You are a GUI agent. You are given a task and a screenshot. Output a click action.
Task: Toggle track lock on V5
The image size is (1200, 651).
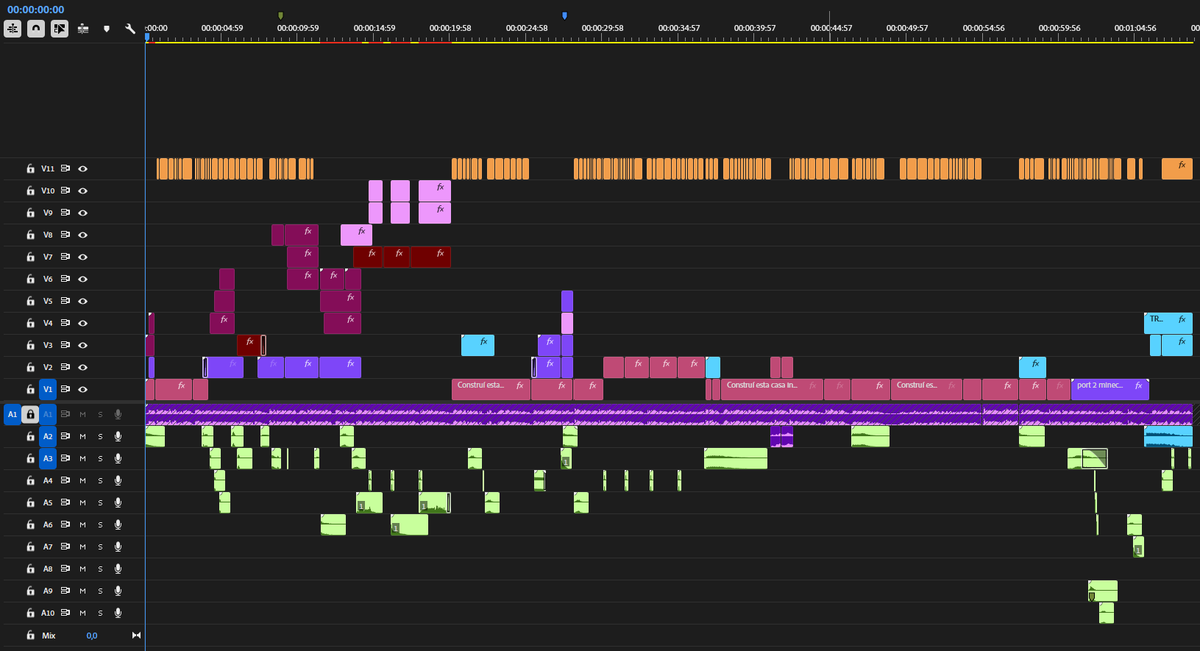pos(31,300)
